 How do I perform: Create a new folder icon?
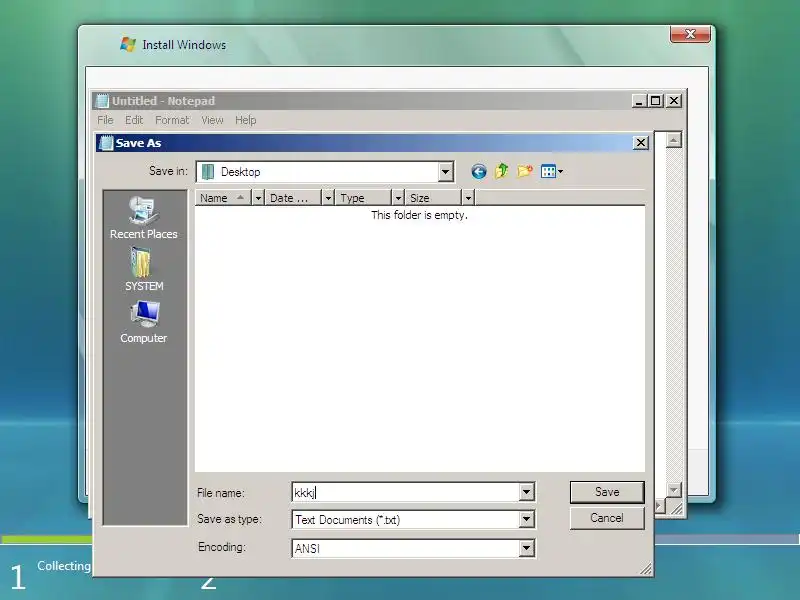click(x=524, y=171)
